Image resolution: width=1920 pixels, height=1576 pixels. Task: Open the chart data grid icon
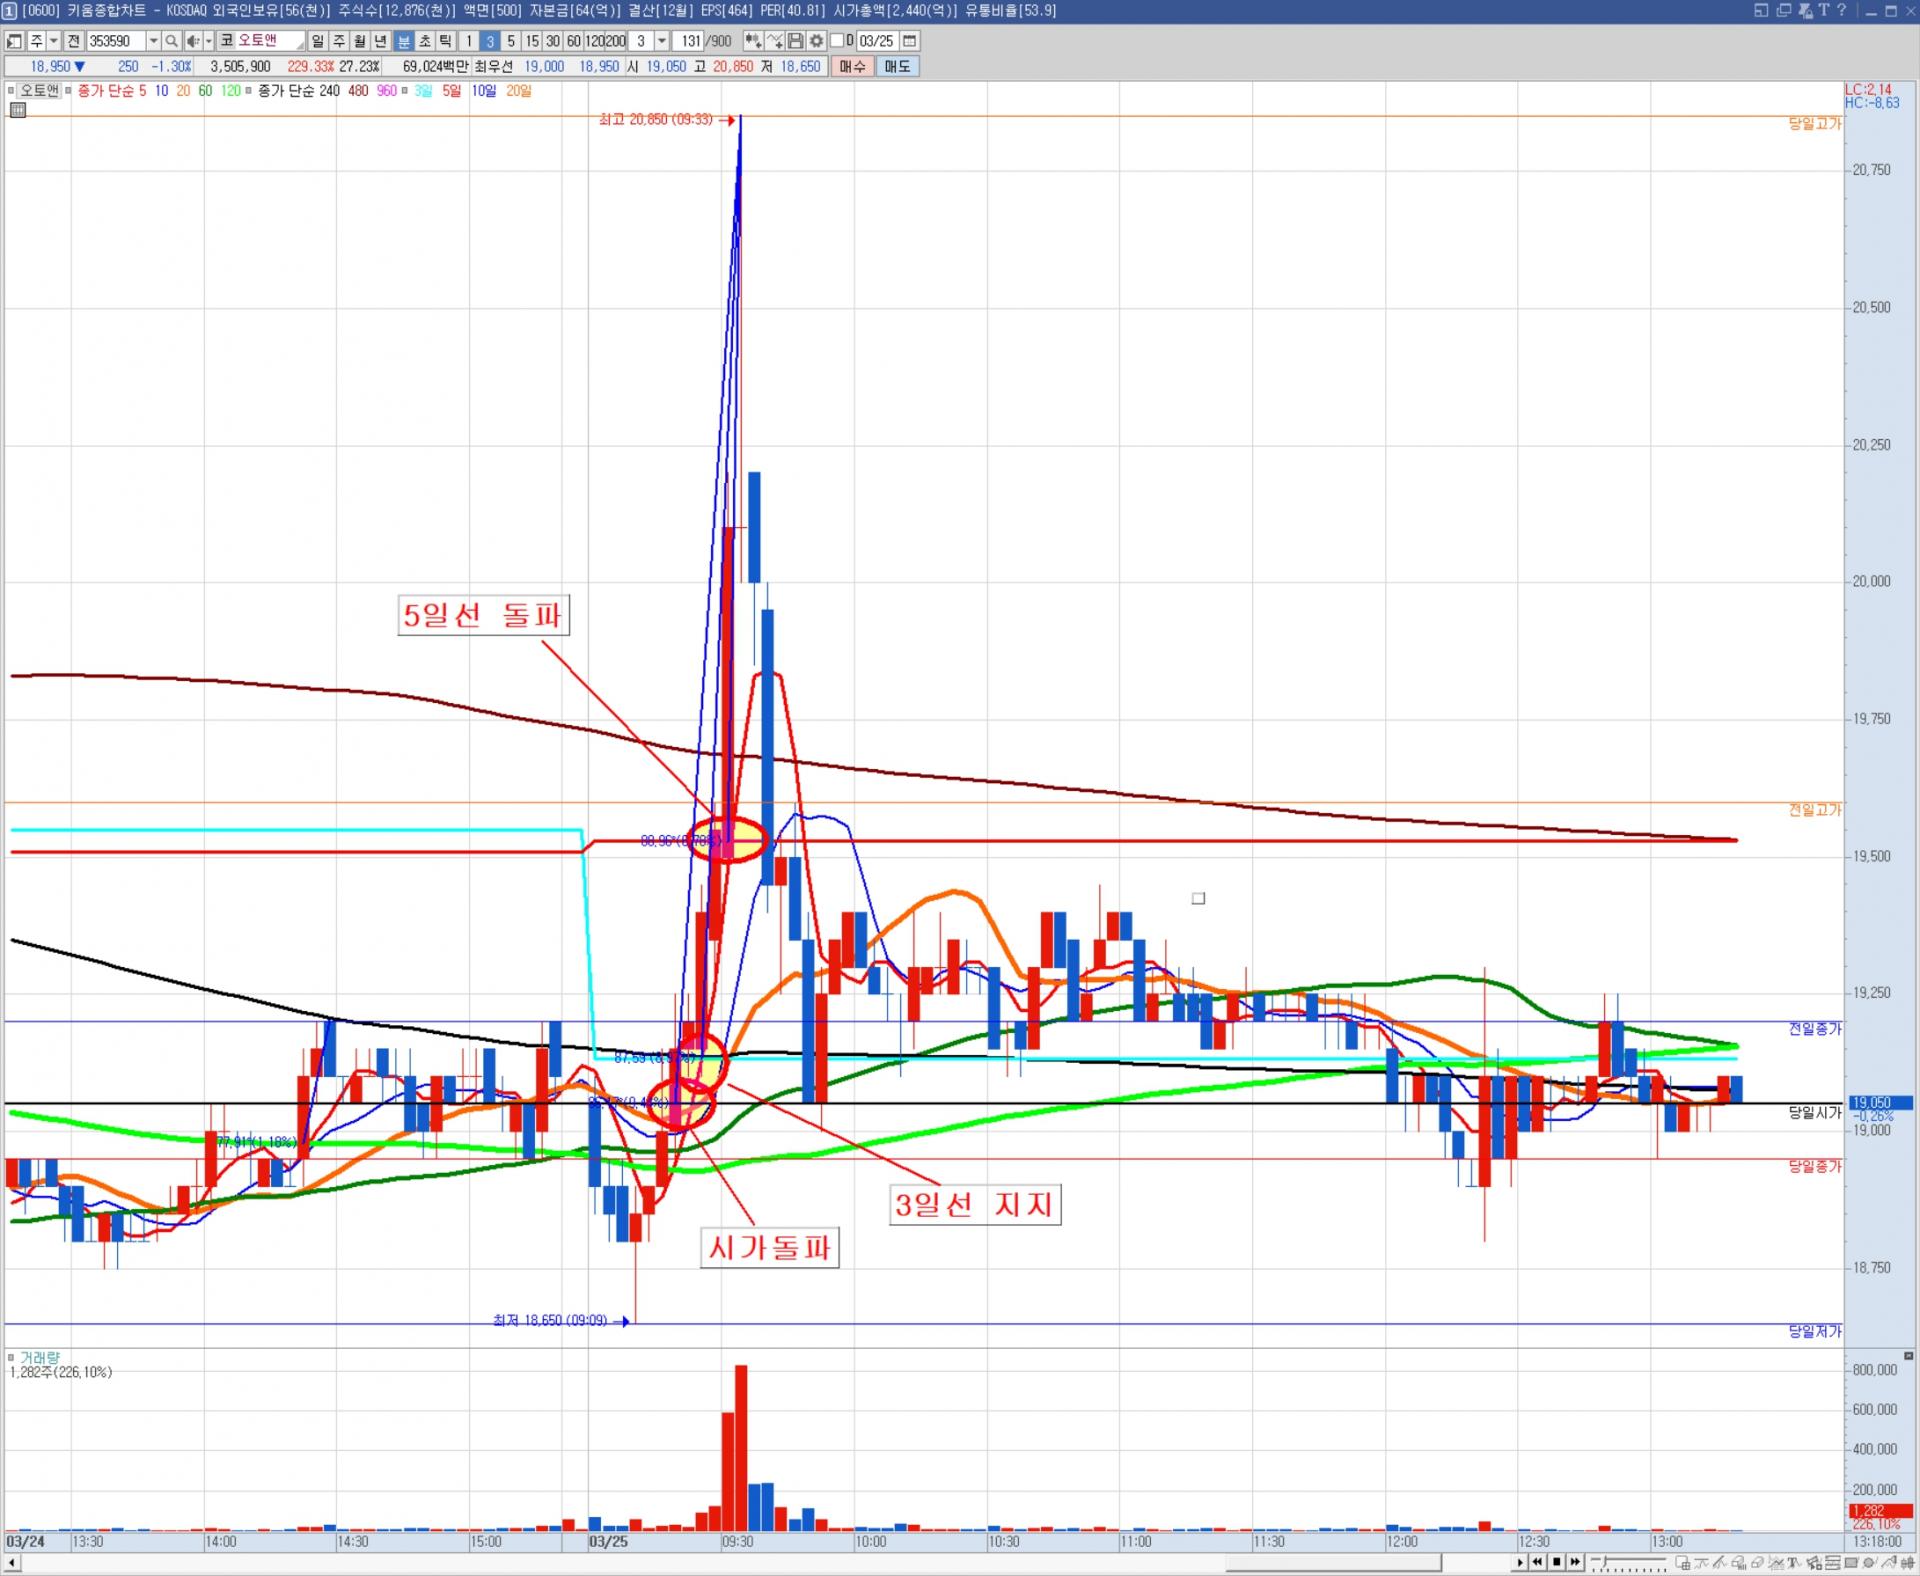17,110
